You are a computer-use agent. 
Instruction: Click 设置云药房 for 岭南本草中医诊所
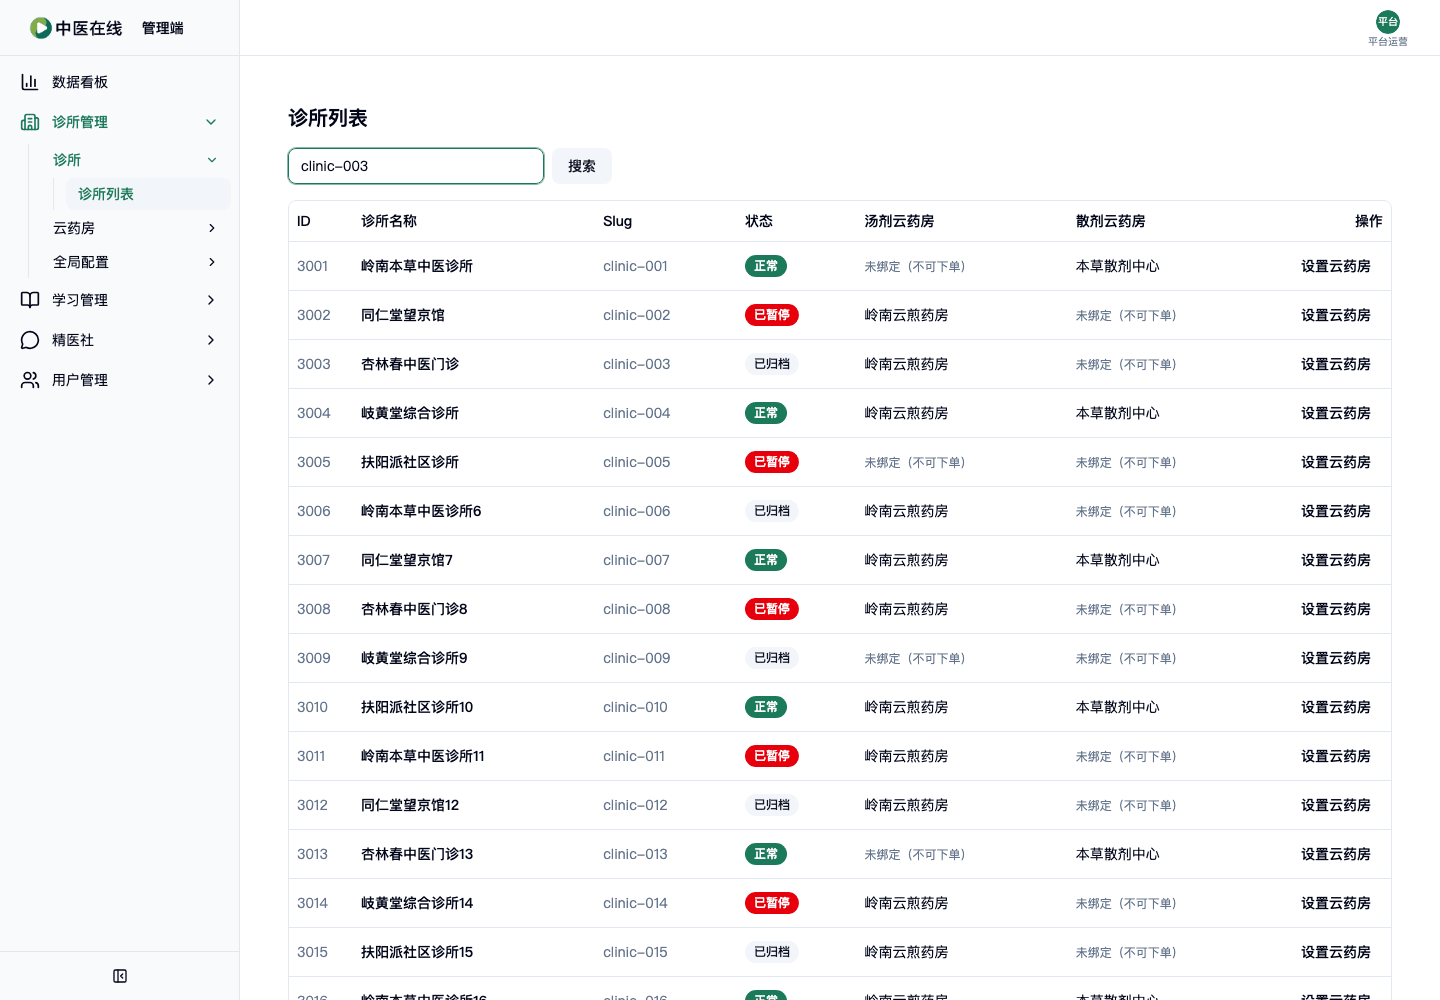1335,266
